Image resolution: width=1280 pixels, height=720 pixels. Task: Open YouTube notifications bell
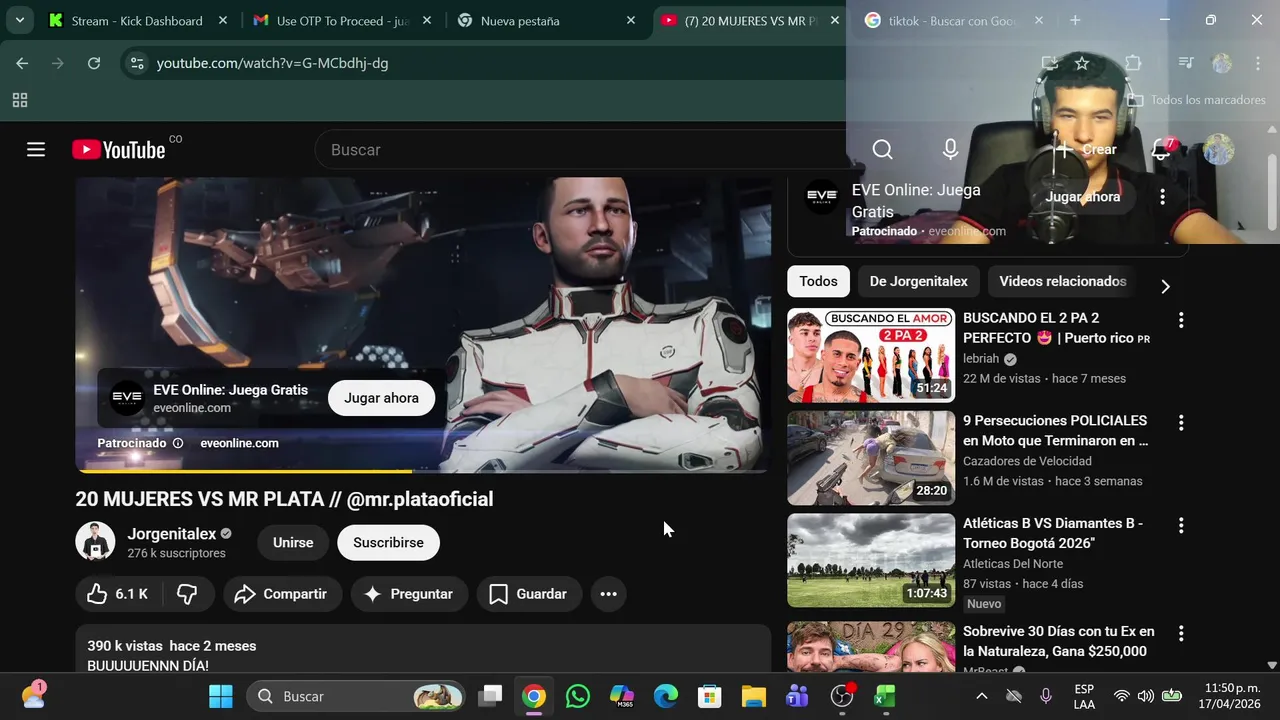coord(1161,150)
